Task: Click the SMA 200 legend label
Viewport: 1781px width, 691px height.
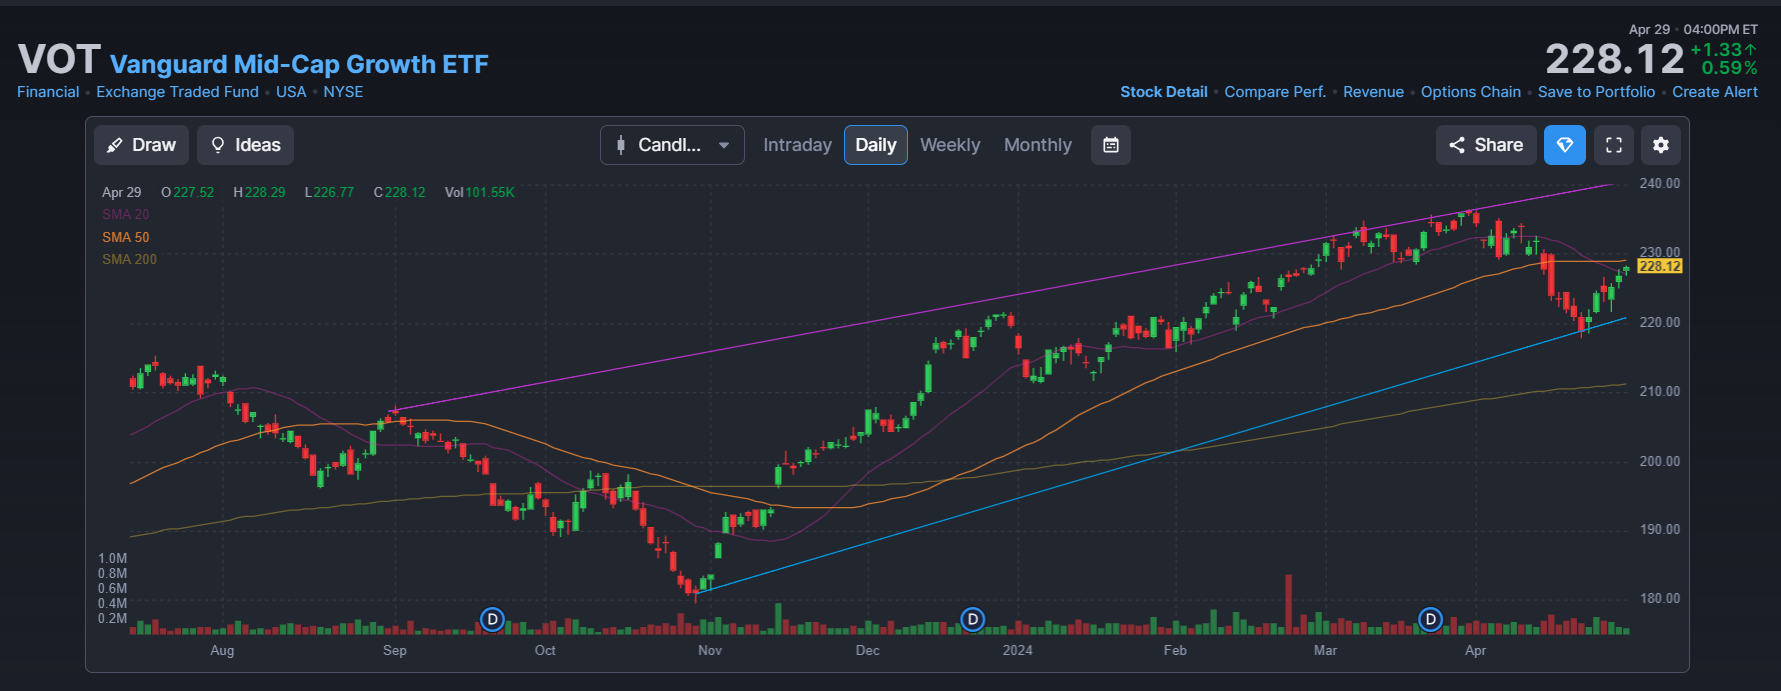Action: [129, 259]
